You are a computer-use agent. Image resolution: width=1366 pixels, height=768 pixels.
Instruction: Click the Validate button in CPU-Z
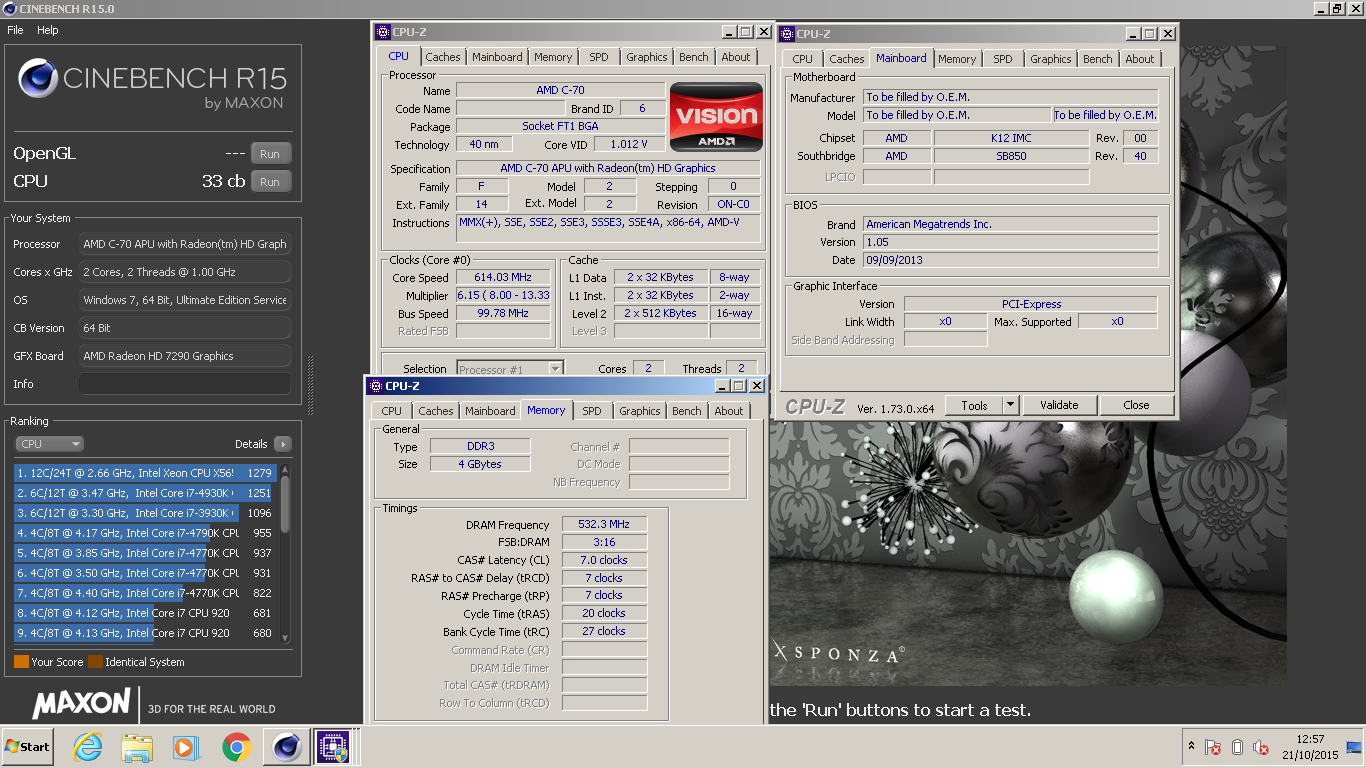click(x=1059, y=405)
